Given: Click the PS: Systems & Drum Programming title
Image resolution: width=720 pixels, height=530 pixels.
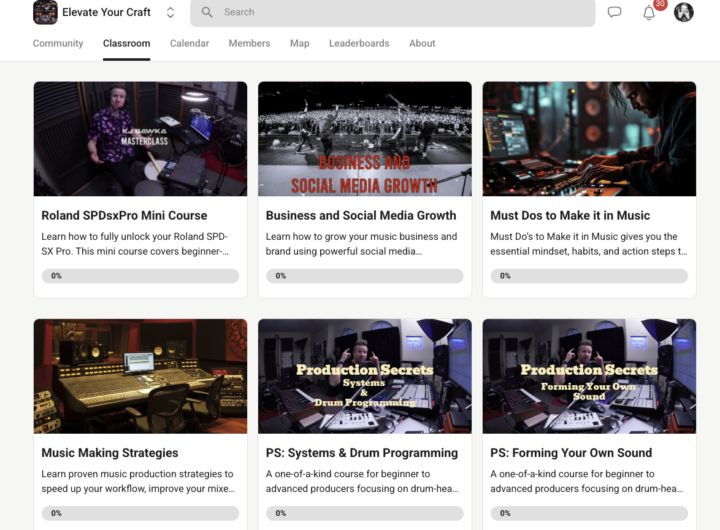Looking at the screenshot, I should pos(362,453).
